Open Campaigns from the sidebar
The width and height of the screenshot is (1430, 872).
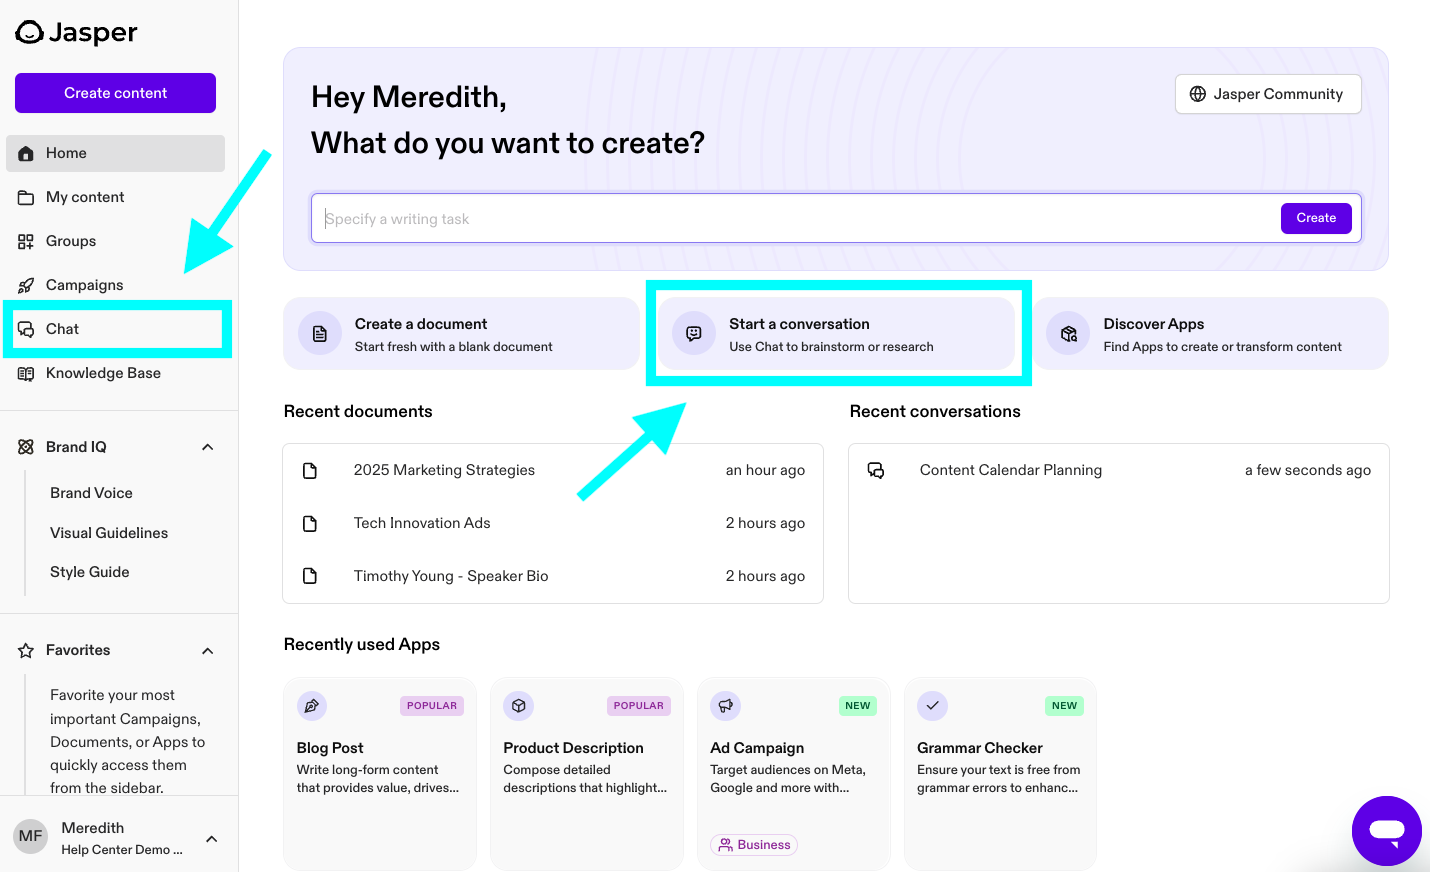point(84,285)
